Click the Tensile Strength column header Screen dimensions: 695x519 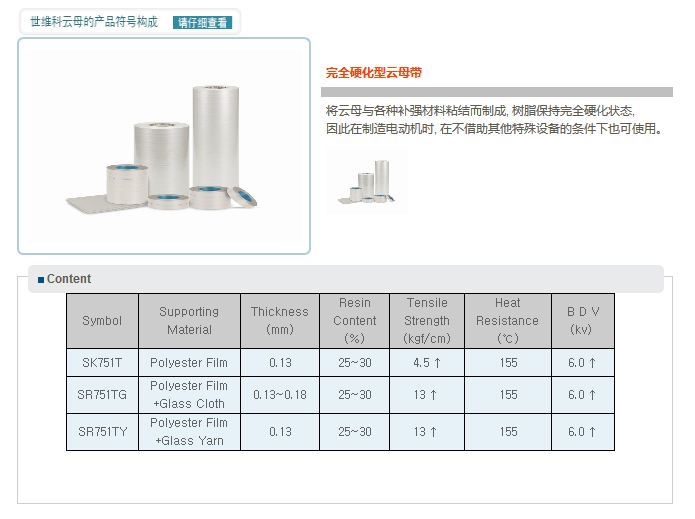coord(427,321)
